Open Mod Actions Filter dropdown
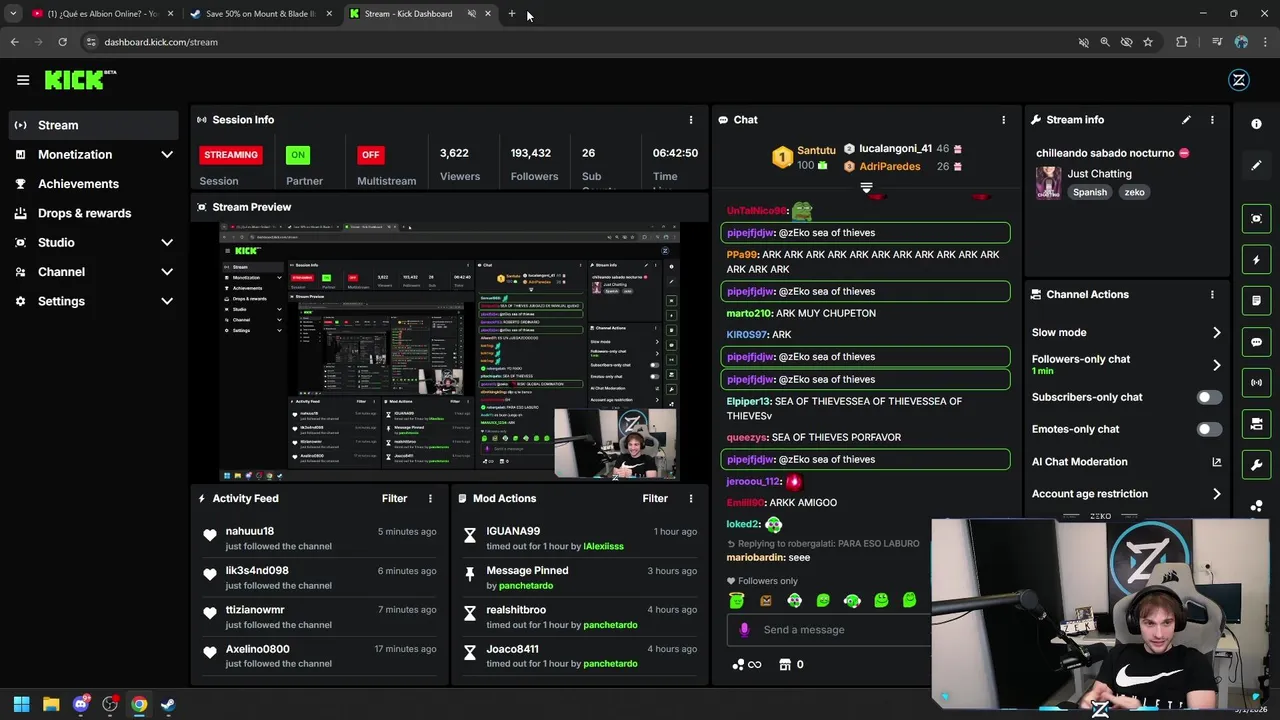1280x720 pixels. pyautogui.click(x=655, y=498)
